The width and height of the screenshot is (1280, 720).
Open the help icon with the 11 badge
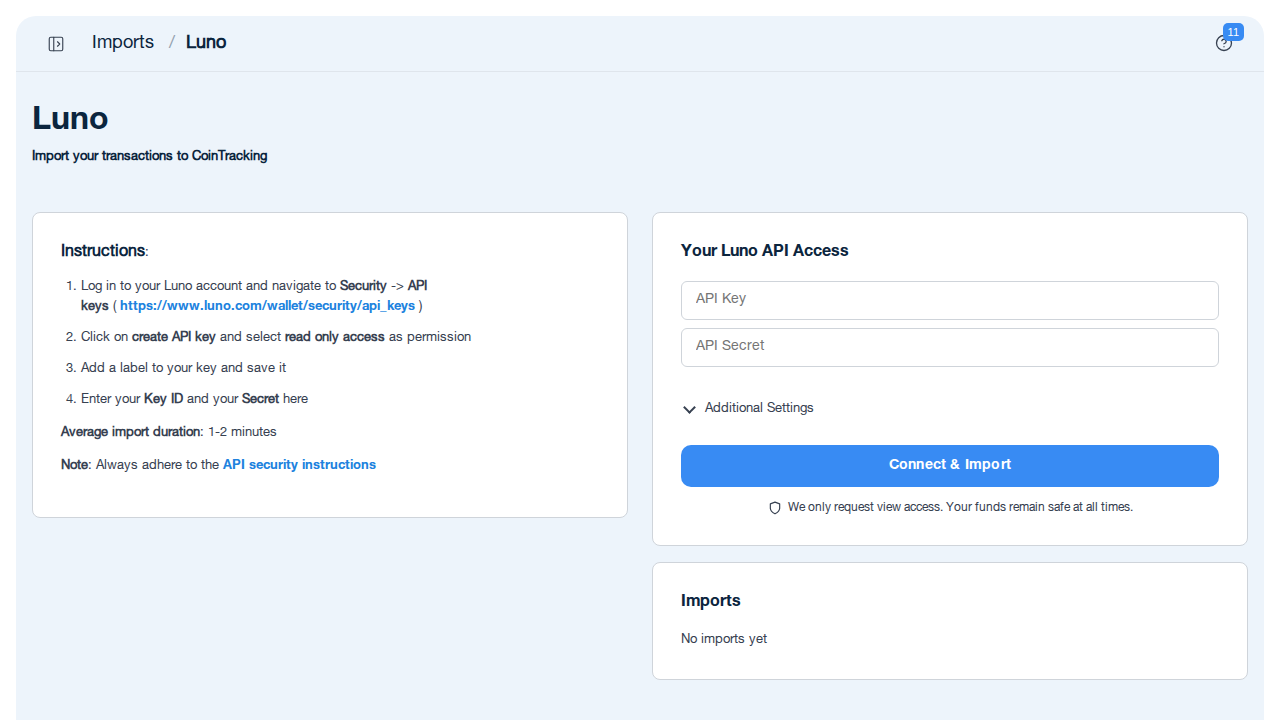(x=1224, y=43)
